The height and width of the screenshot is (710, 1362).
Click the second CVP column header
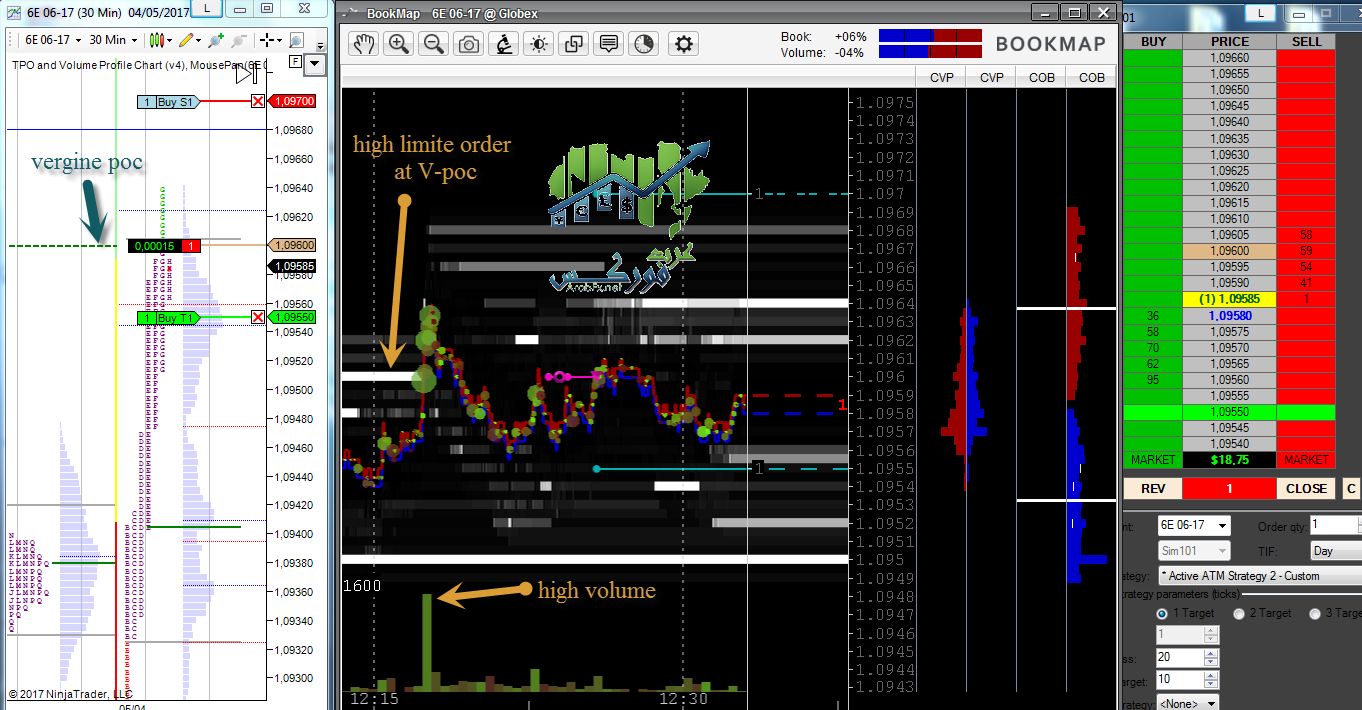991,77
